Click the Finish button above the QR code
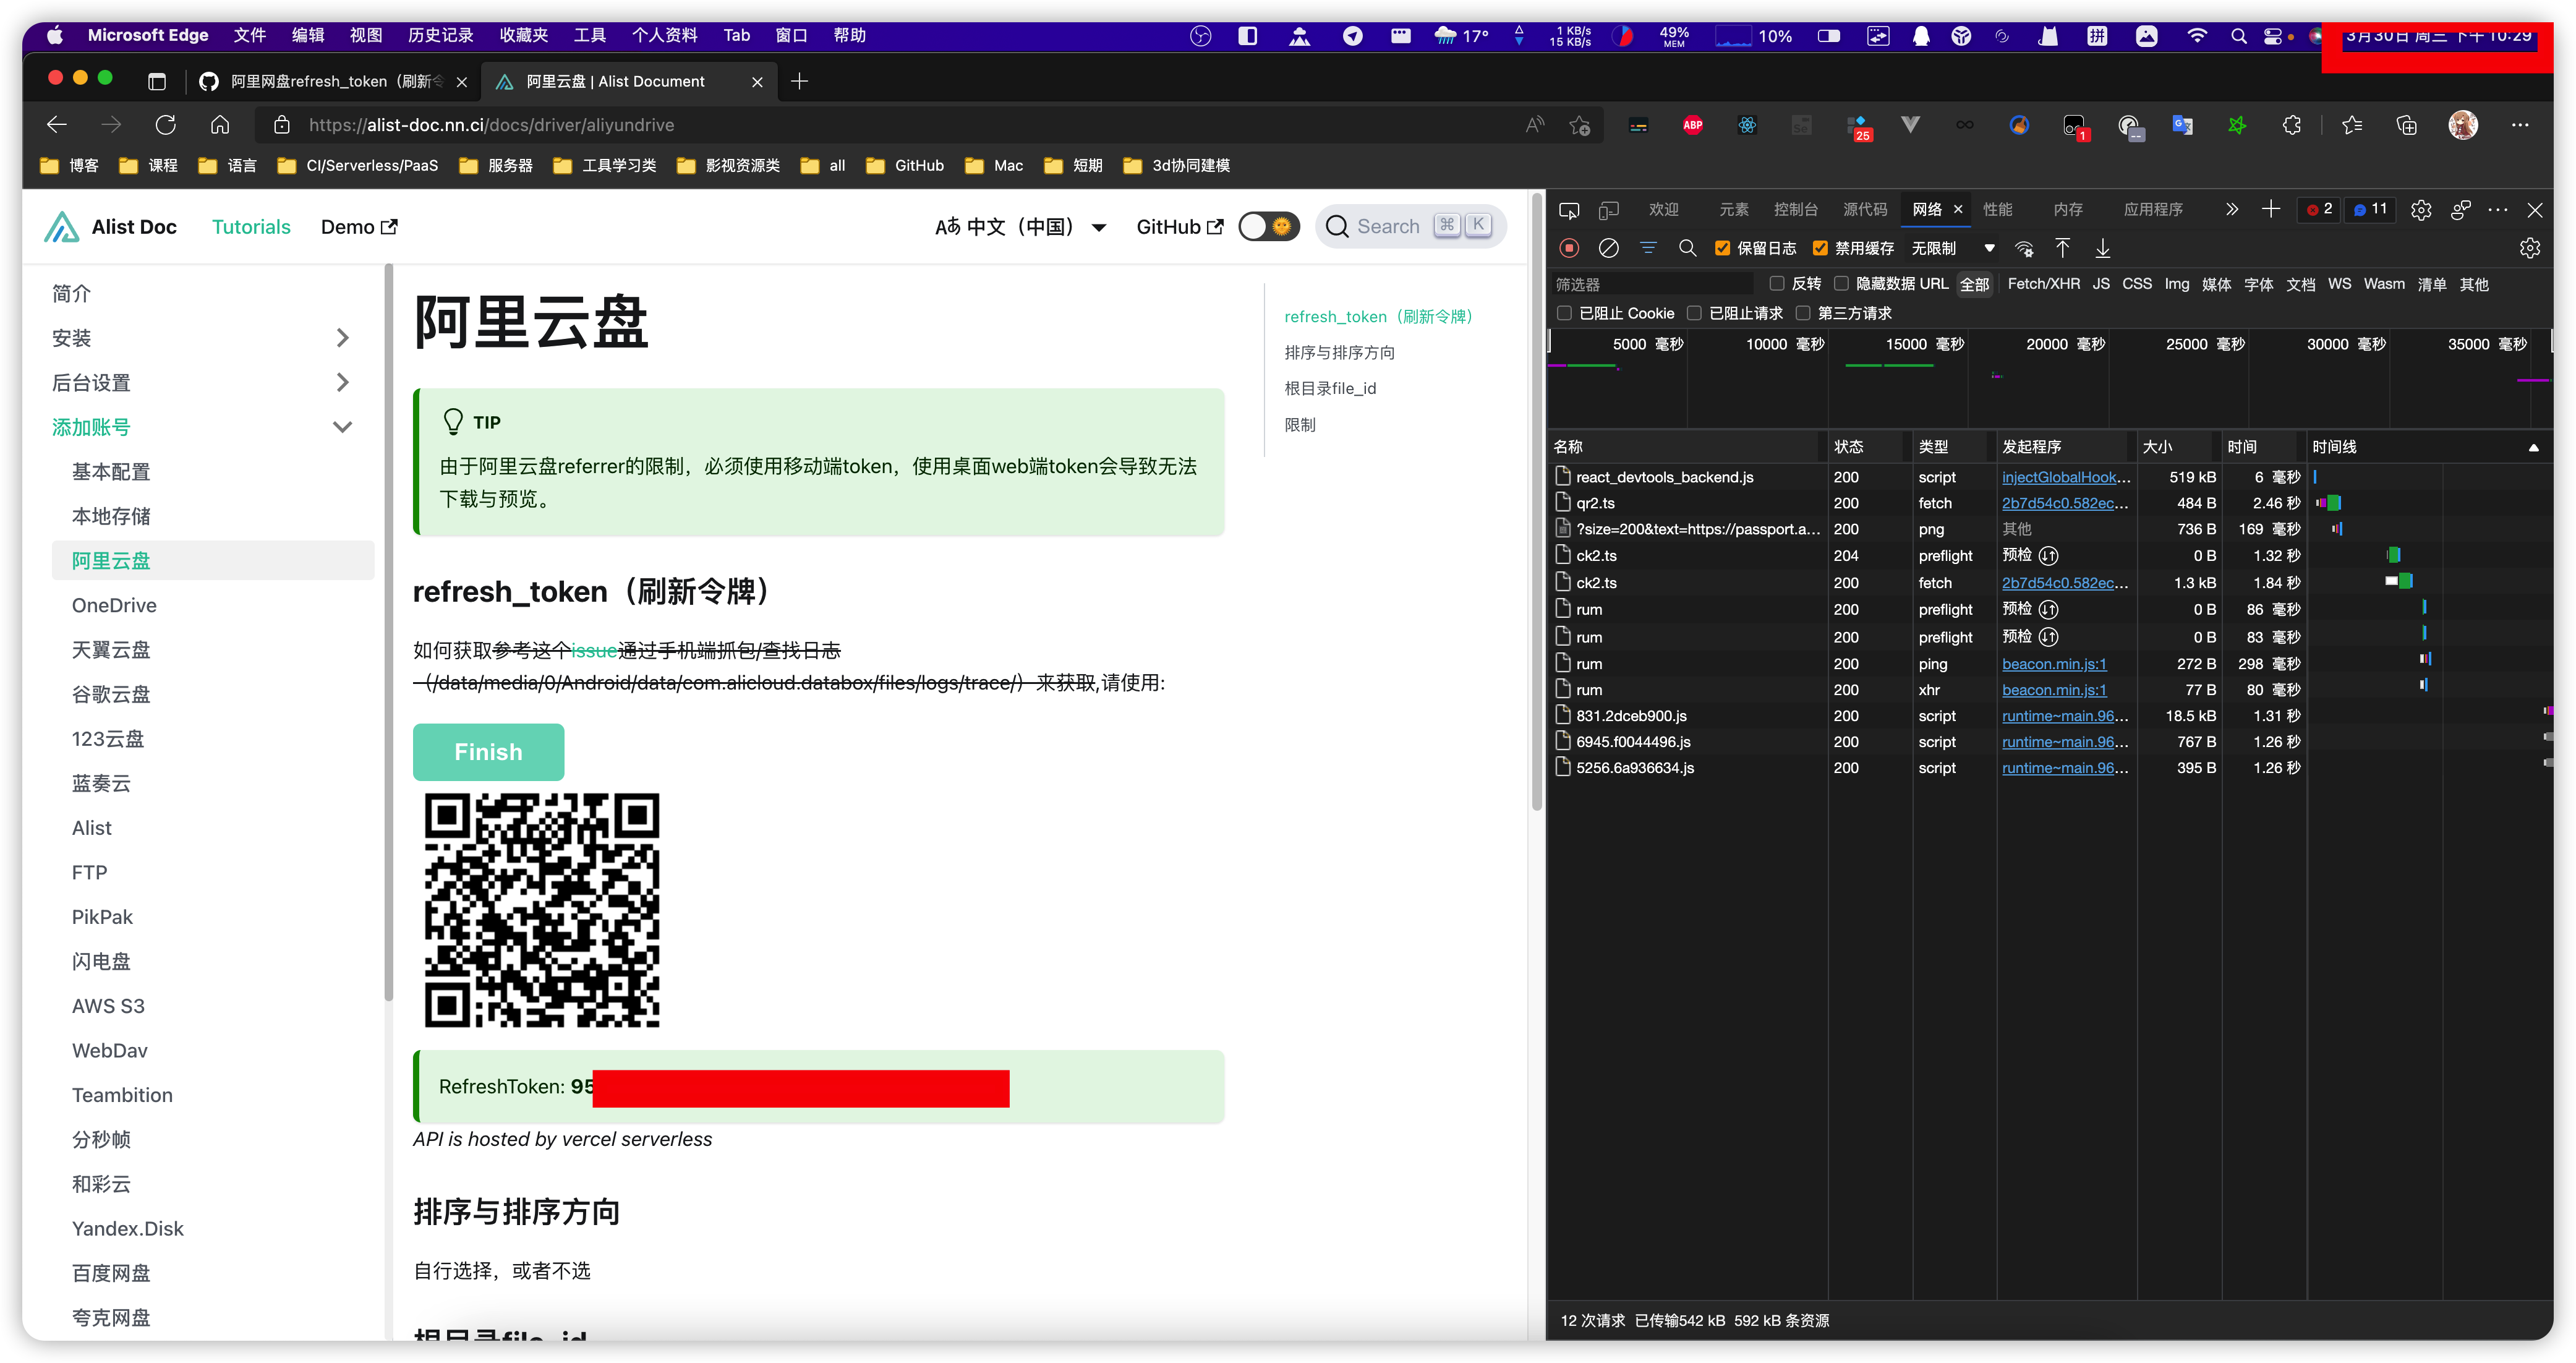Image resolution: width=2576 pixels, height=1363 pixels. [488, 751]
